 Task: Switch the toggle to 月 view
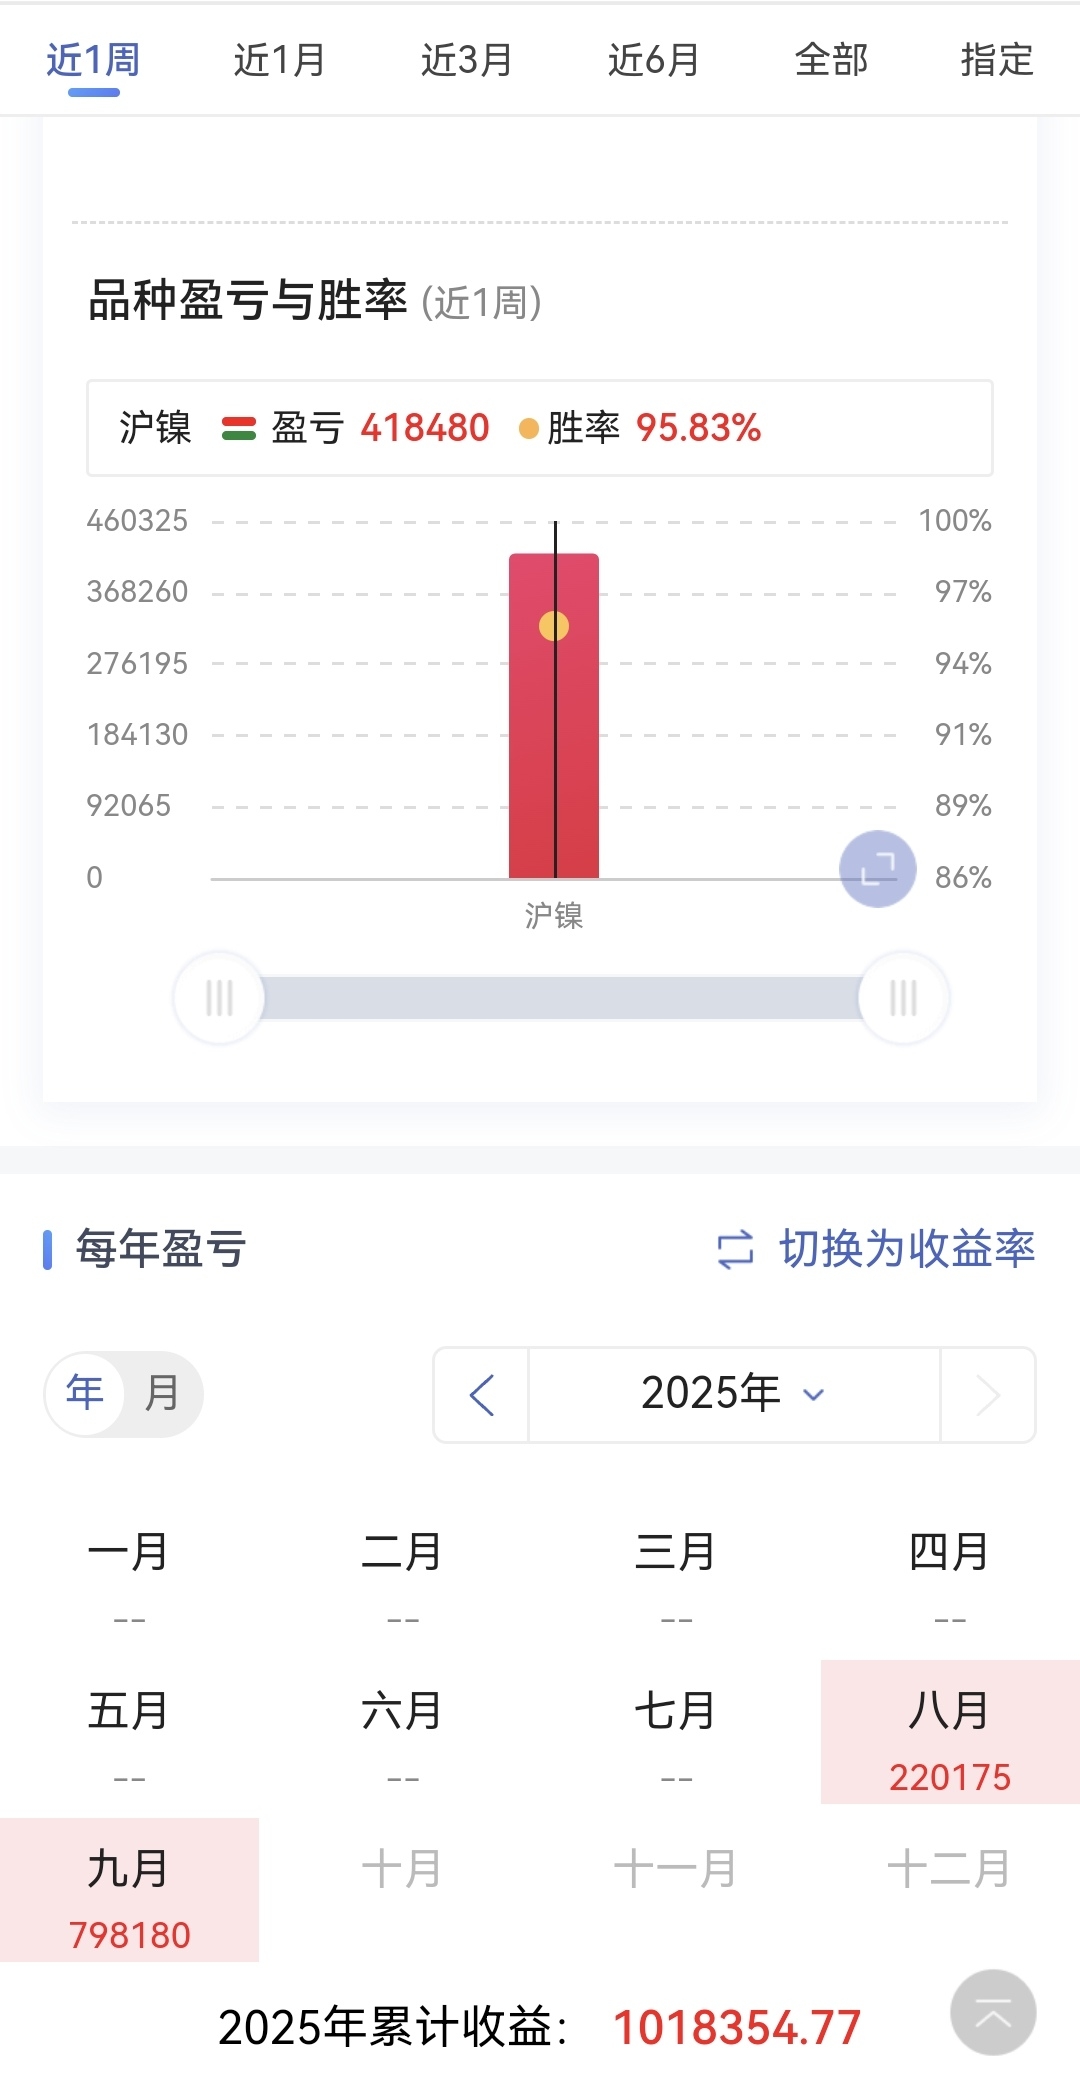point(162,1394)
